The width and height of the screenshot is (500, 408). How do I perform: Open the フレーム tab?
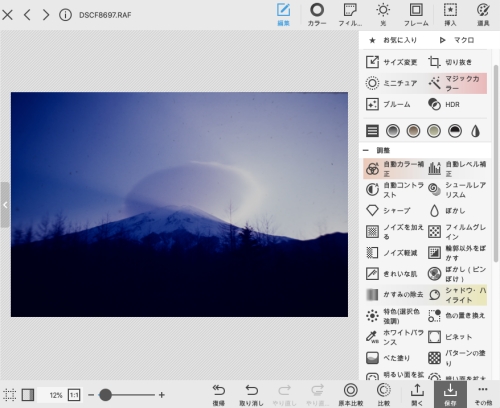[416, 15]
